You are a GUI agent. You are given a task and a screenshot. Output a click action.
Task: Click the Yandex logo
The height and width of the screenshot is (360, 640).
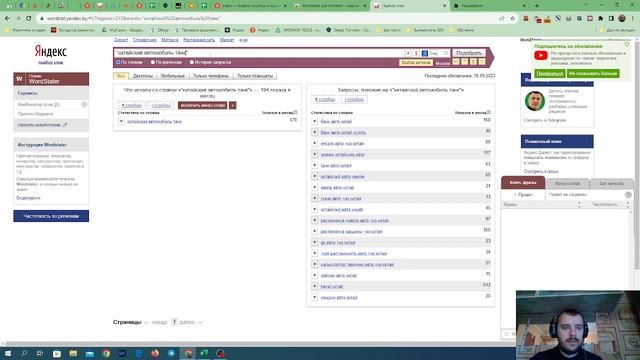point(51,51)
